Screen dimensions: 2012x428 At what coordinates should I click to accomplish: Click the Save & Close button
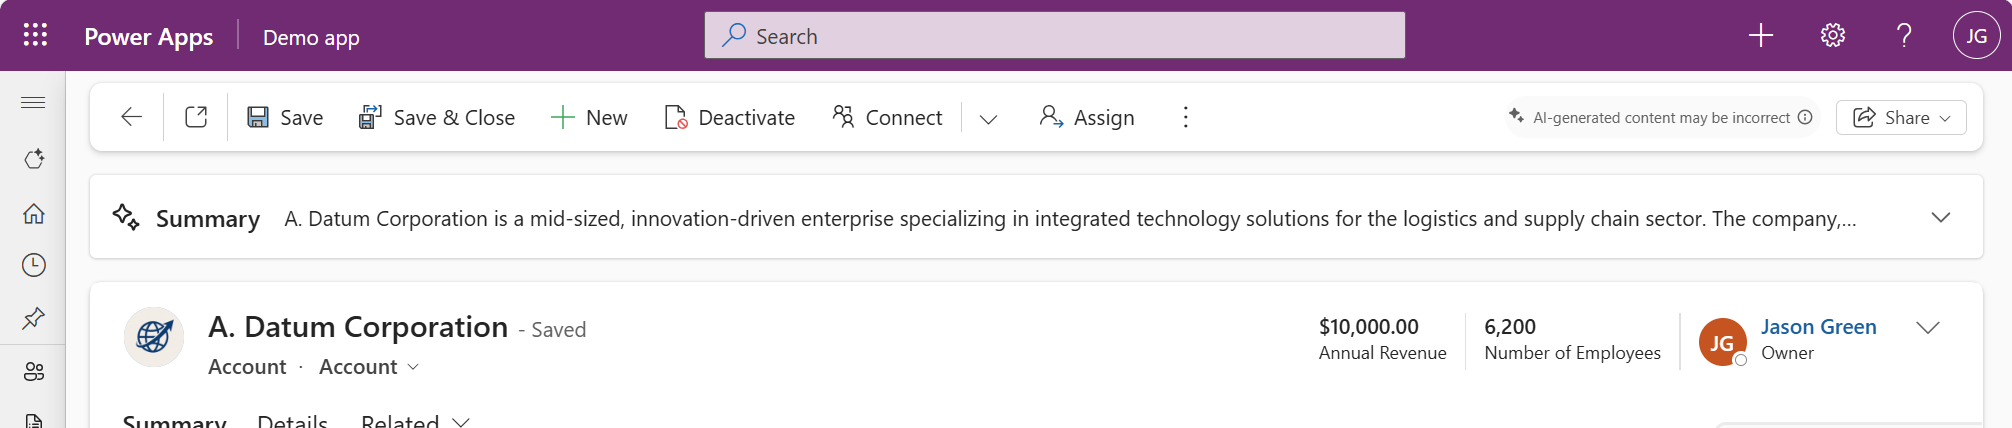tap(437, 117)
